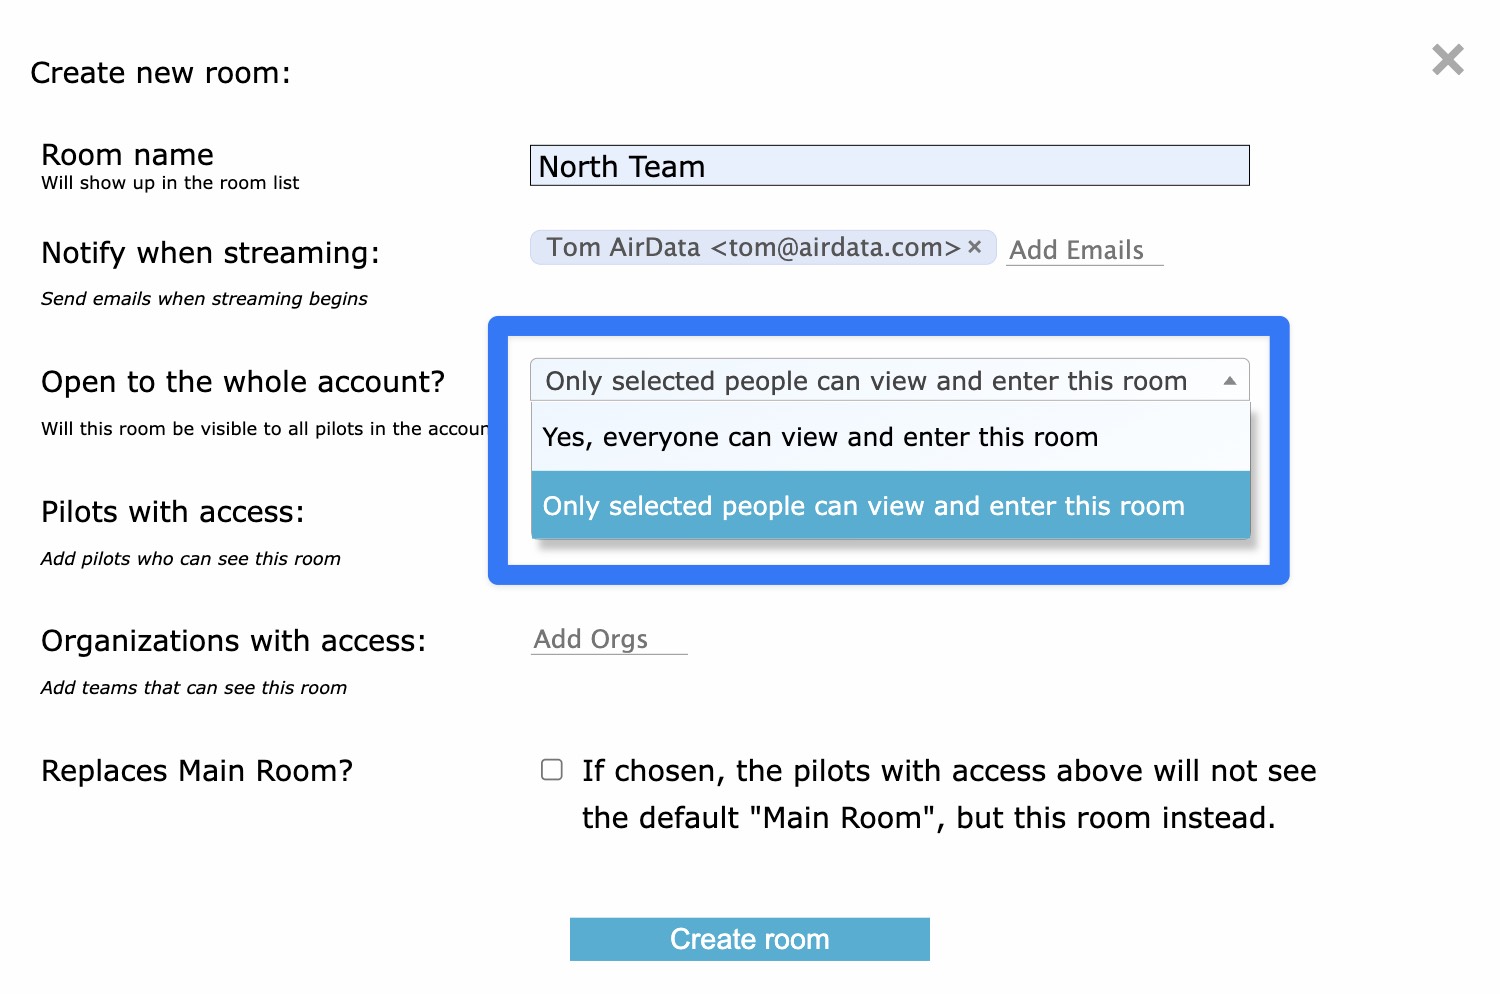Remove Tom AirData email chip

coord(975,246)
